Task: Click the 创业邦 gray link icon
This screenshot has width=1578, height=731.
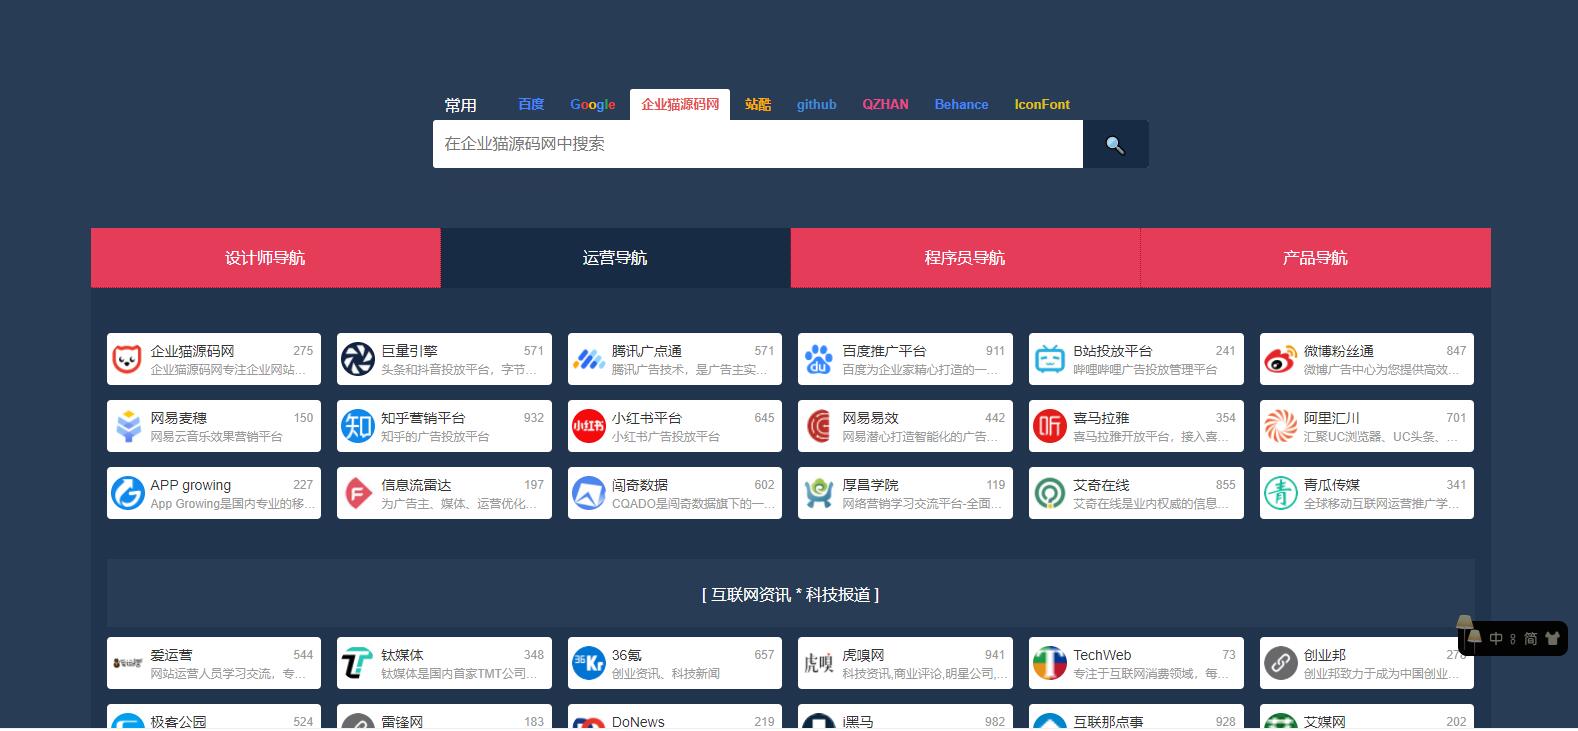Action: pyautogui.click(x=1280, y=663)
